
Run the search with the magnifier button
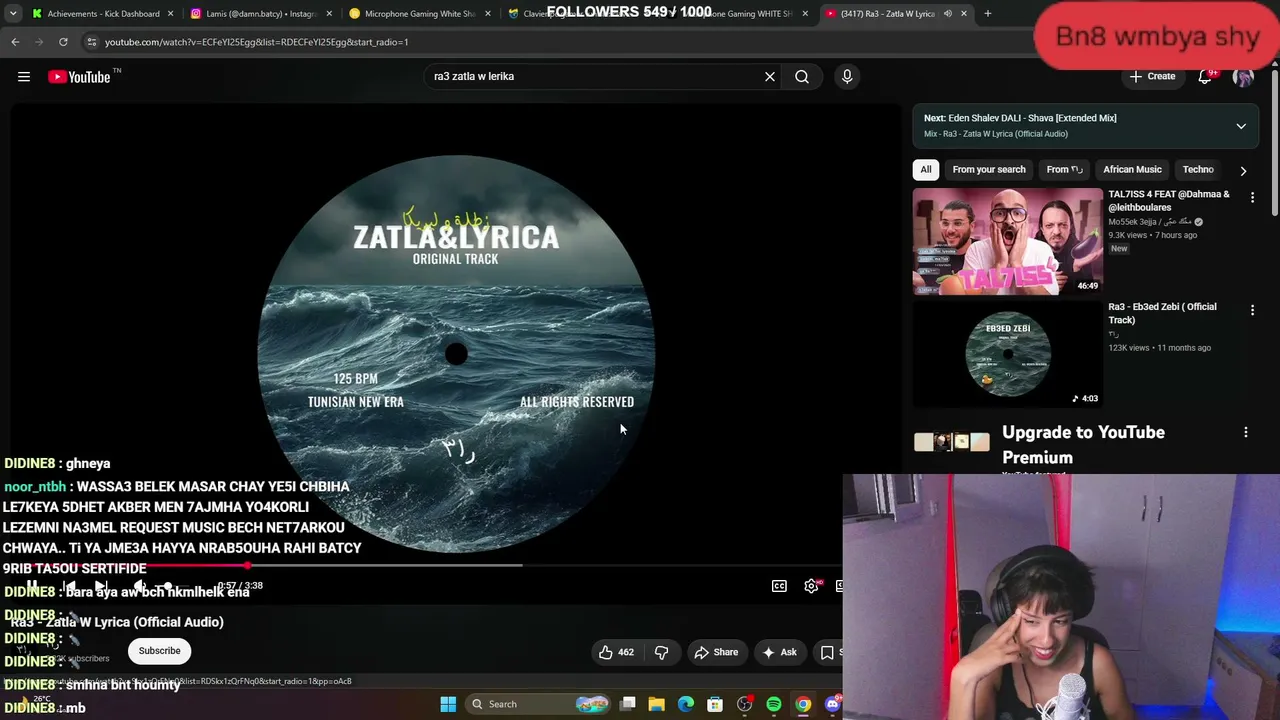pyautogui.click(x=802, y=77)
